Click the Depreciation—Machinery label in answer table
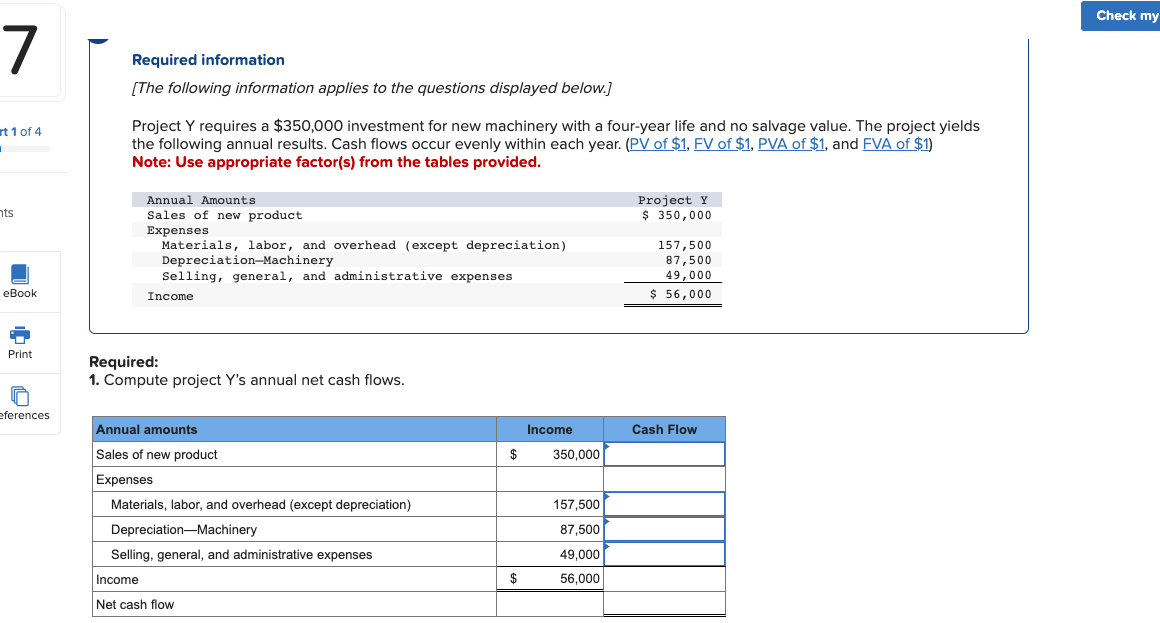The height and width of the screenshot is (623, 1160). [183, 530]
